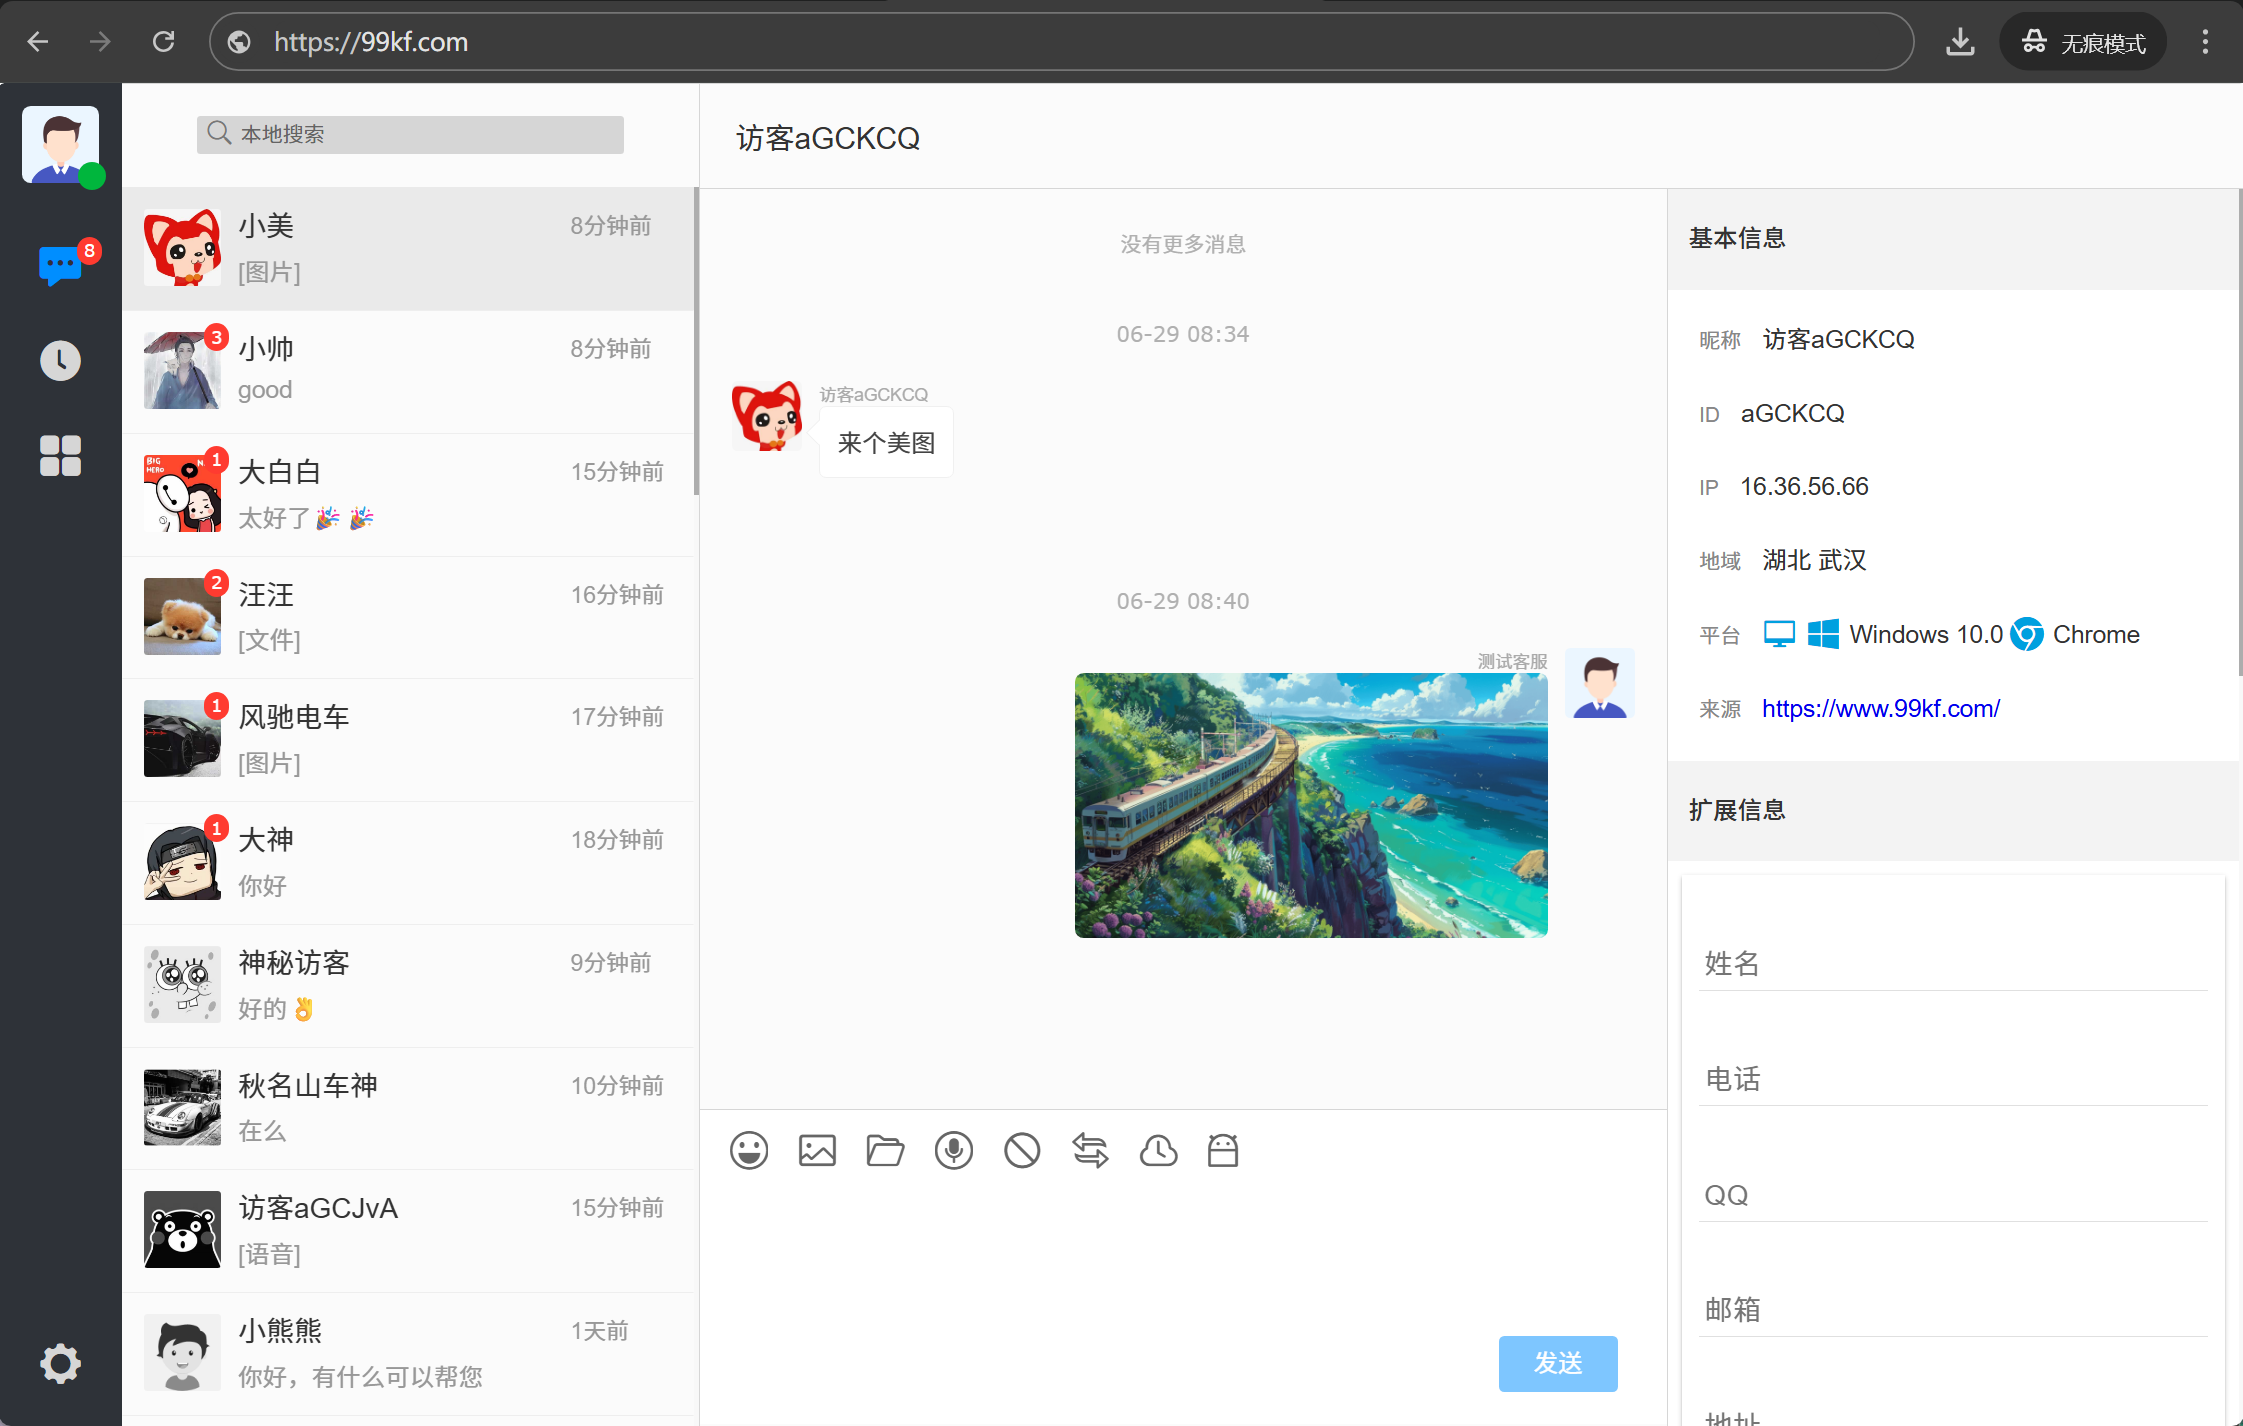Screen dimensions: 2243x1426
Task: Select the 访客aGCJvA conversation
Action: coord(409,1231)
